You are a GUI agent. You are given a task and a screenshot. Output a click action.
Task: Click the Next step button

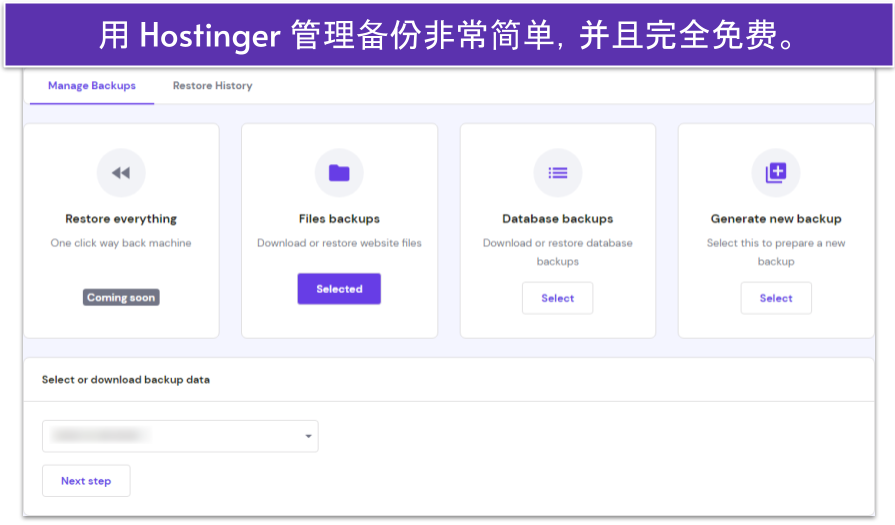86,480
